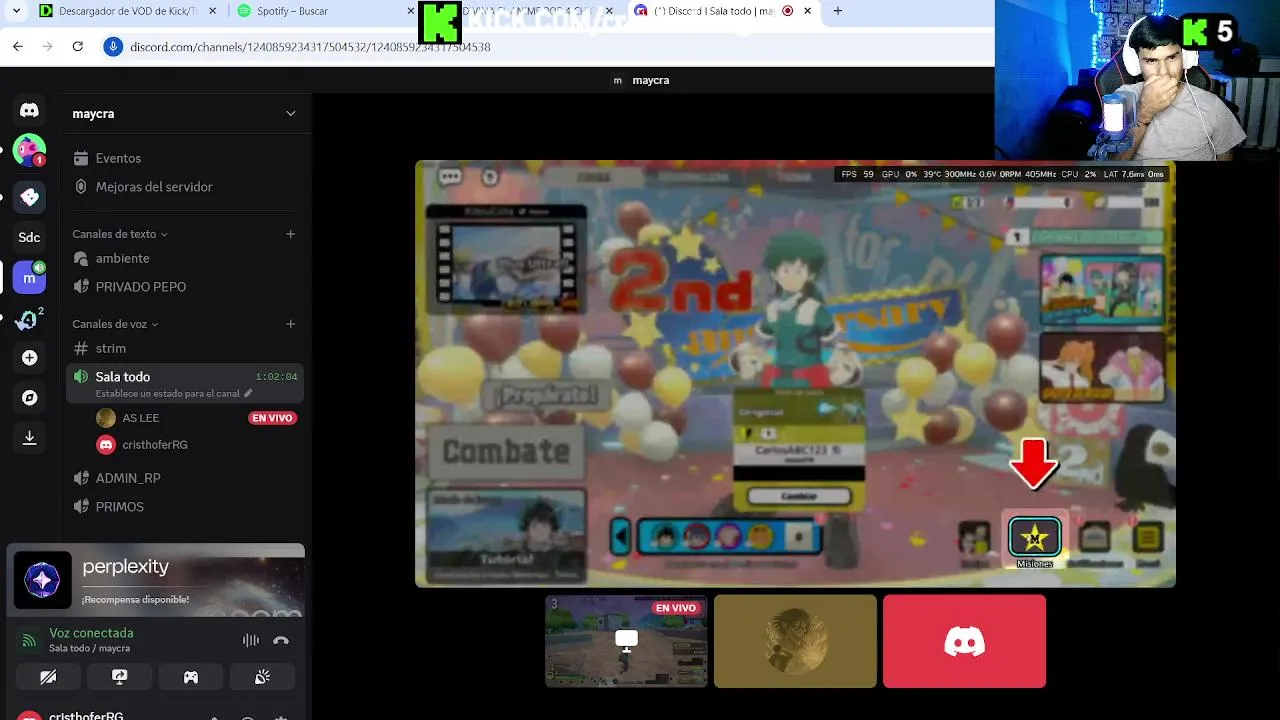Image resolution: width=1280 pixels, height=720 pixels.
Task: Click Voz conectada status text
Action: tap(91, 633)
